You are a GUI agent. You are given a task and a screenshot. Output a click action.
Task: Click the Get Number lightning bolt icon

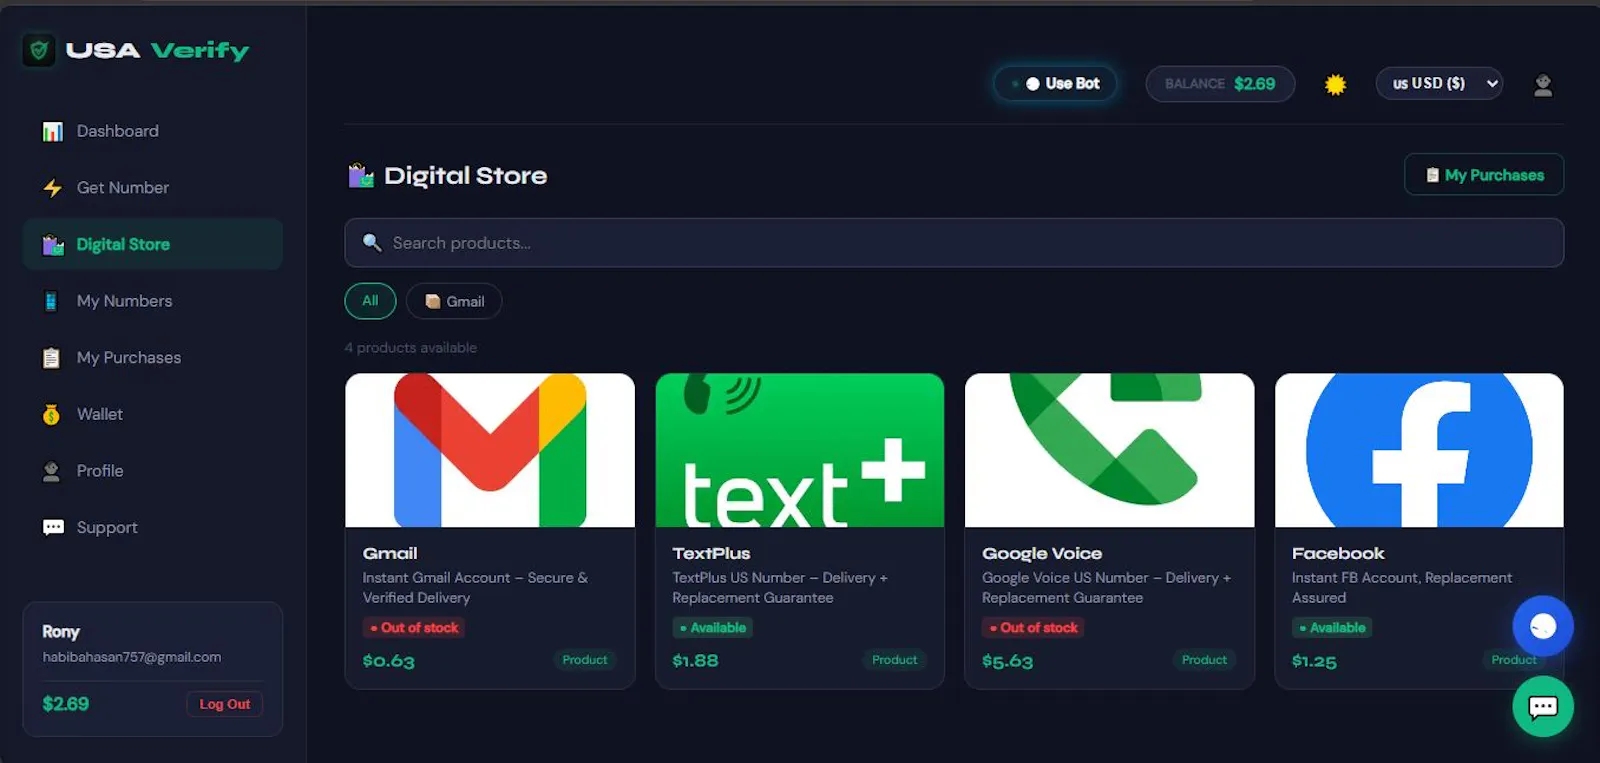(x=52, y=188)
